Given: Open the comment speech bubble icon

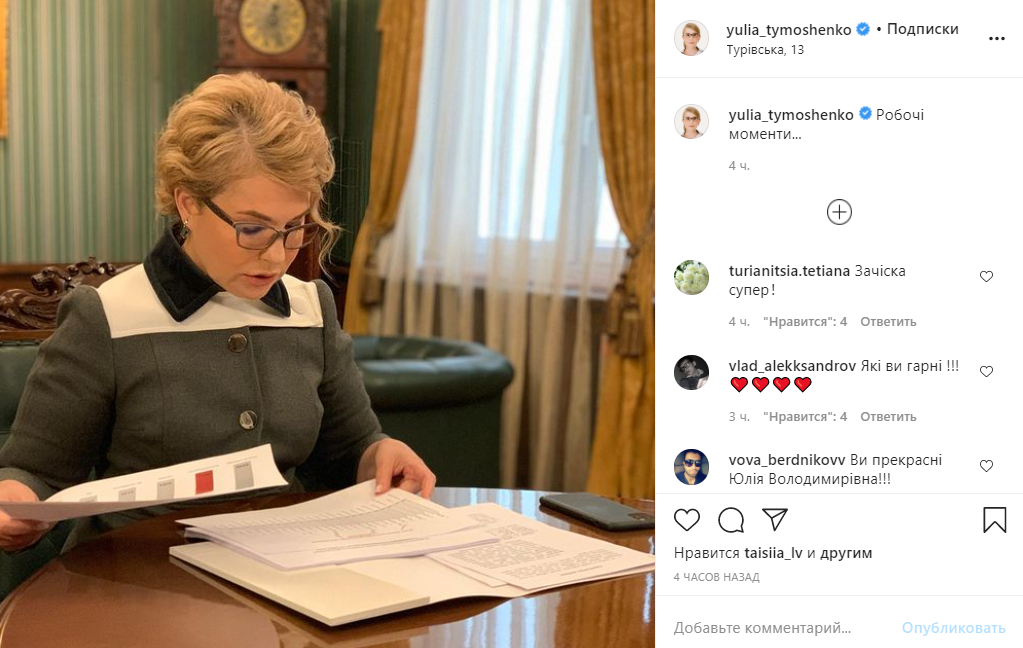Looking at the screenshot, I should (x=731, y=519).
